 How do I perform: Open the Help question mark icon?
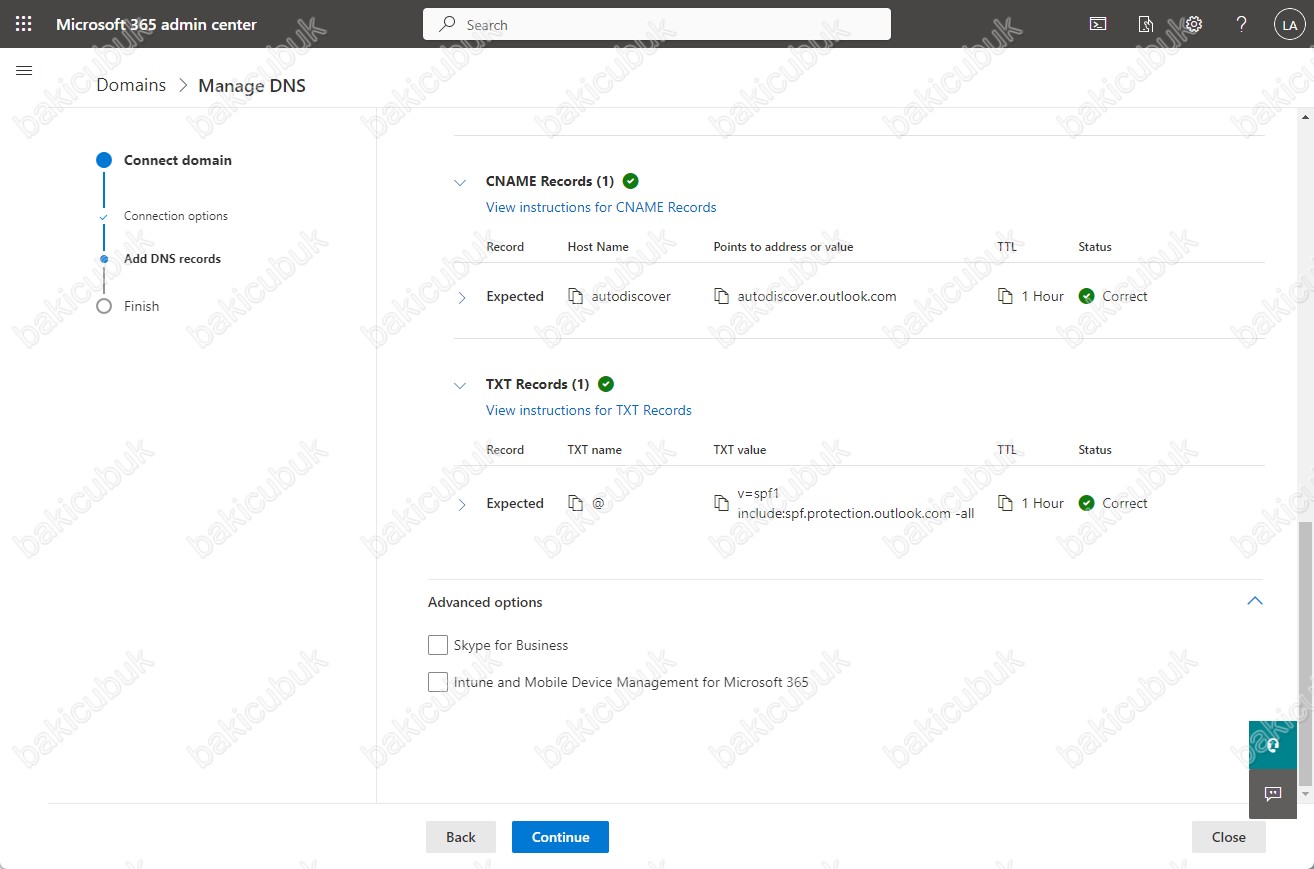point(1242,24)
